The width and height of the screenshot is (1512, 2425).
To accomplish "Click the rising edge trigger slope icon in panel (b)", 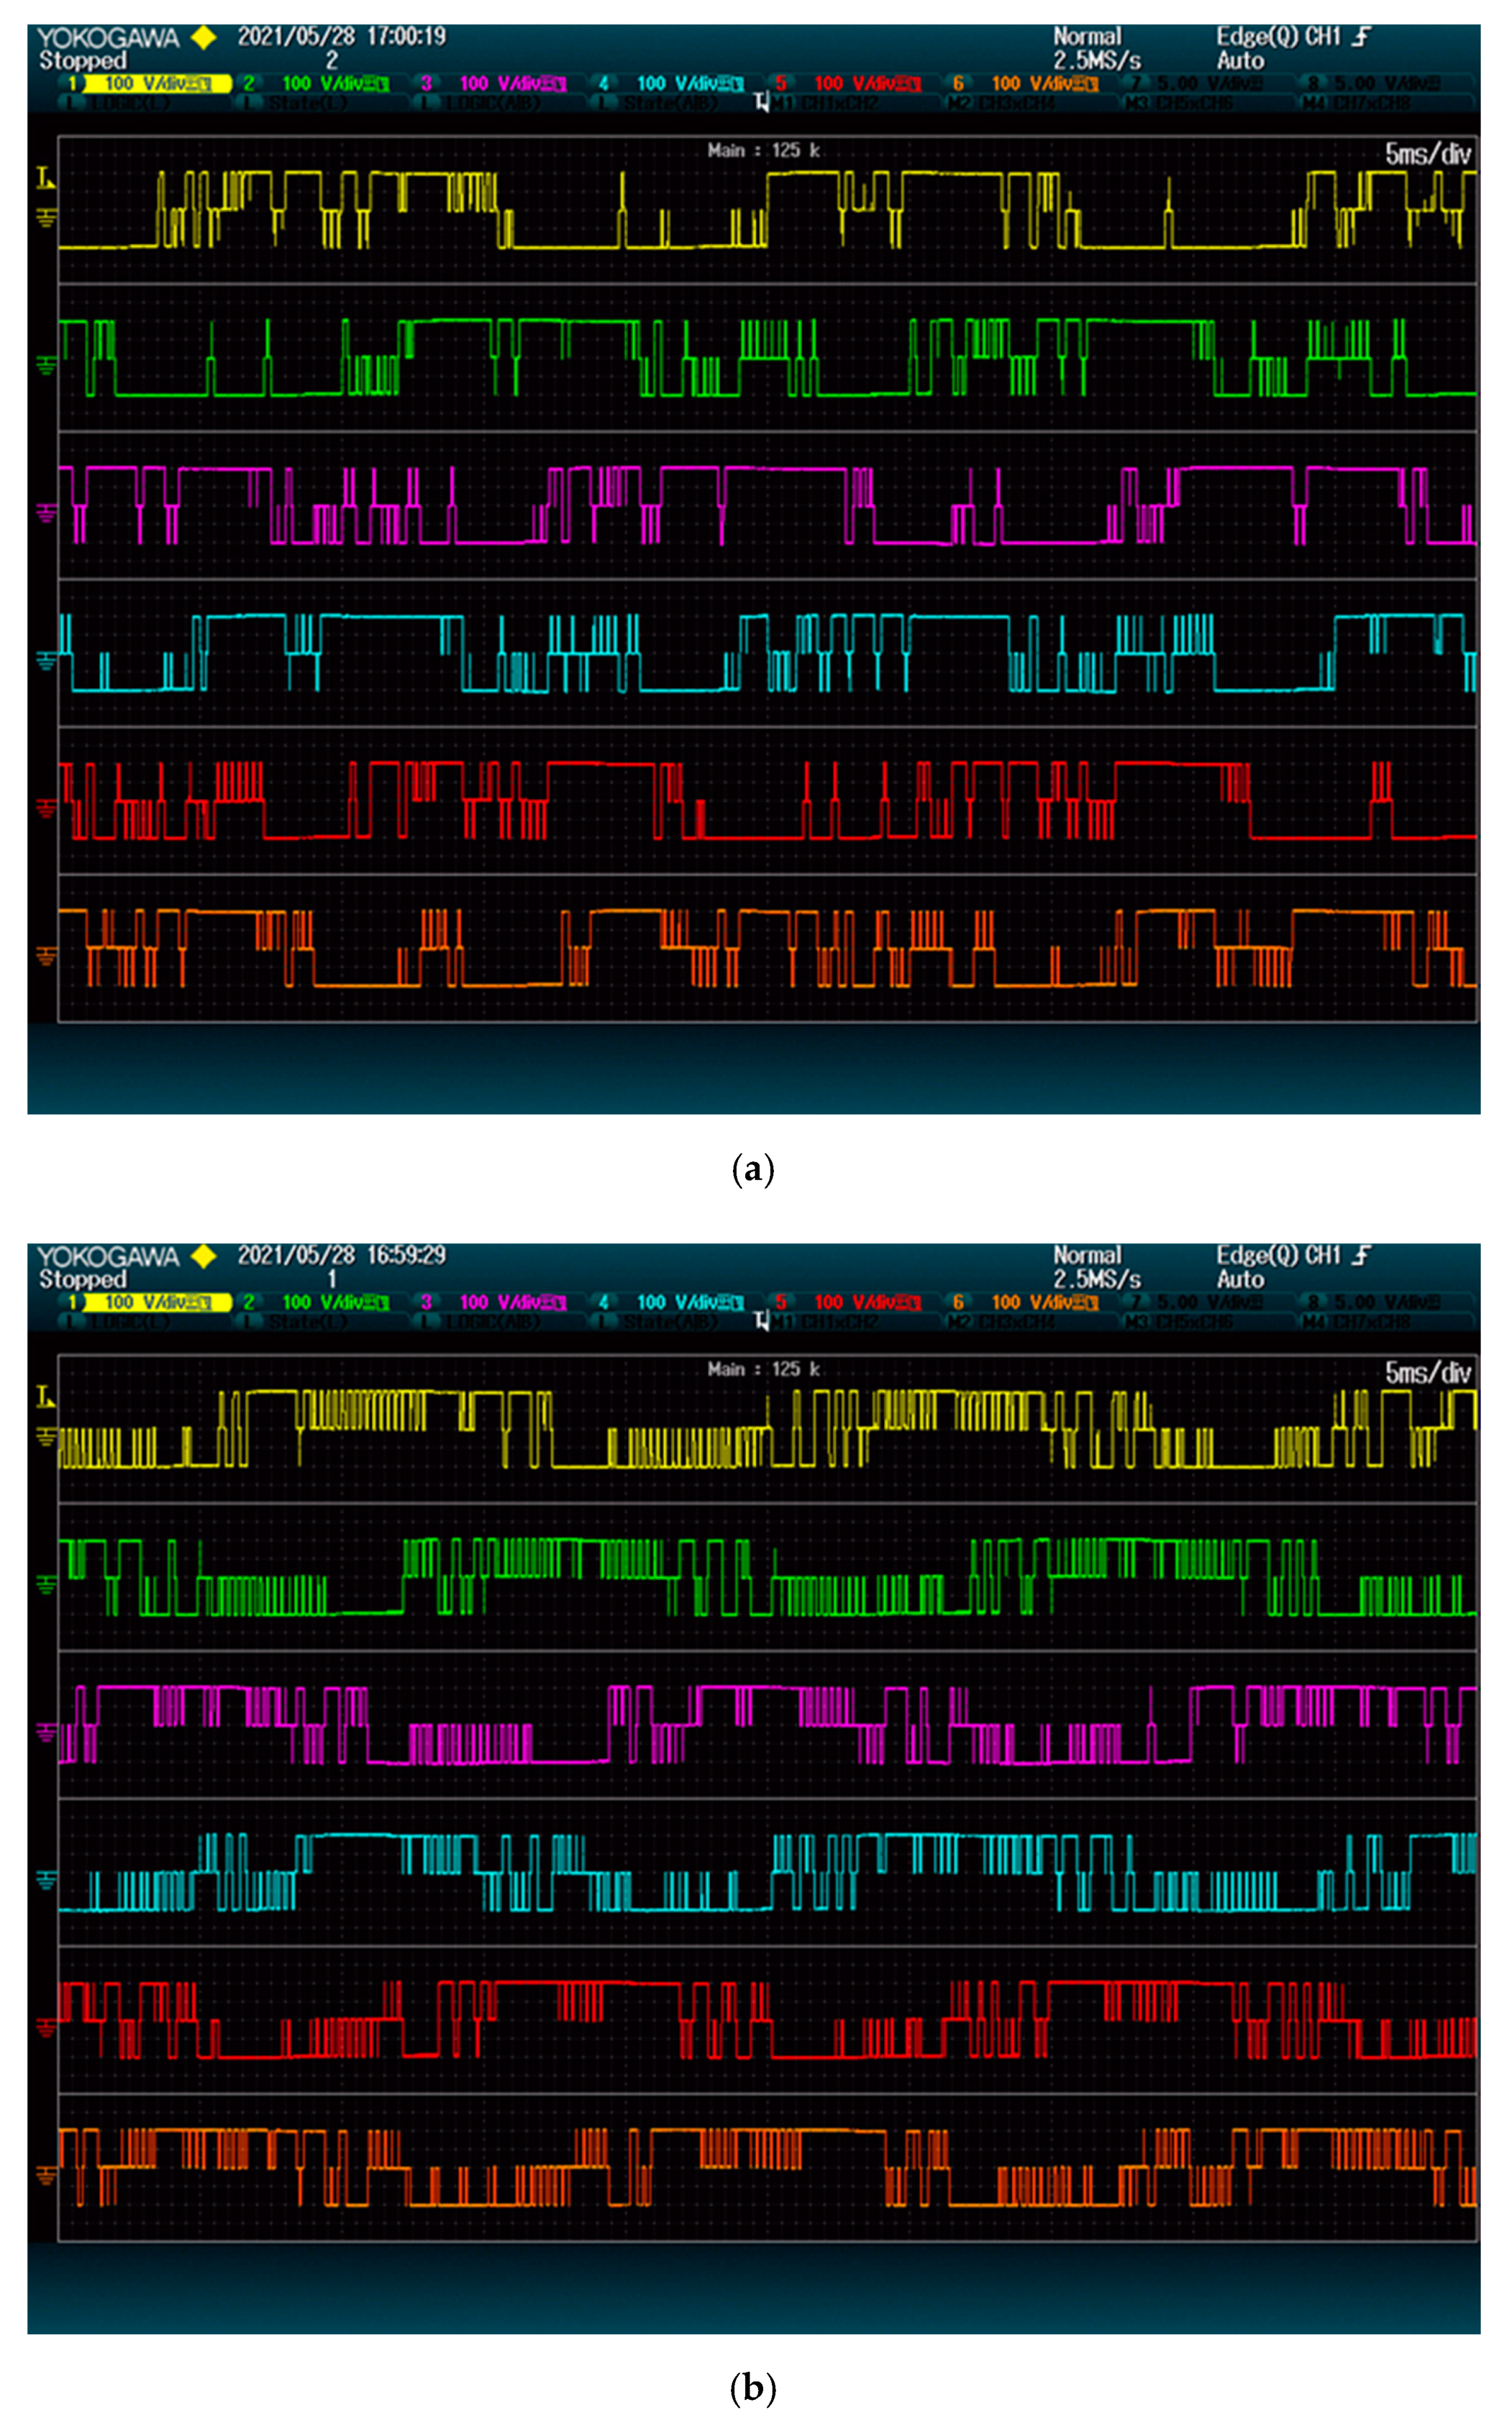I will [1360, 1255].
